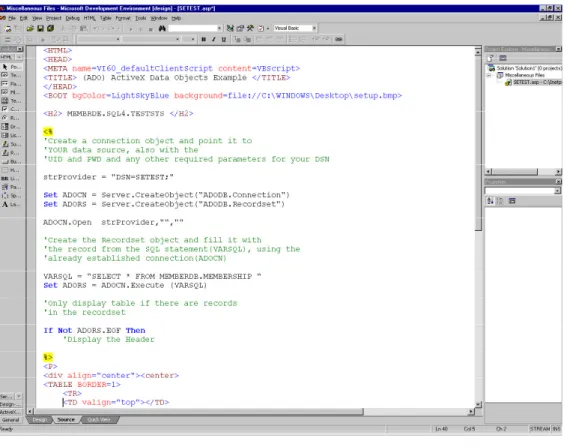
Task: Click the Save All icon
Action: (x=50, y=28)
